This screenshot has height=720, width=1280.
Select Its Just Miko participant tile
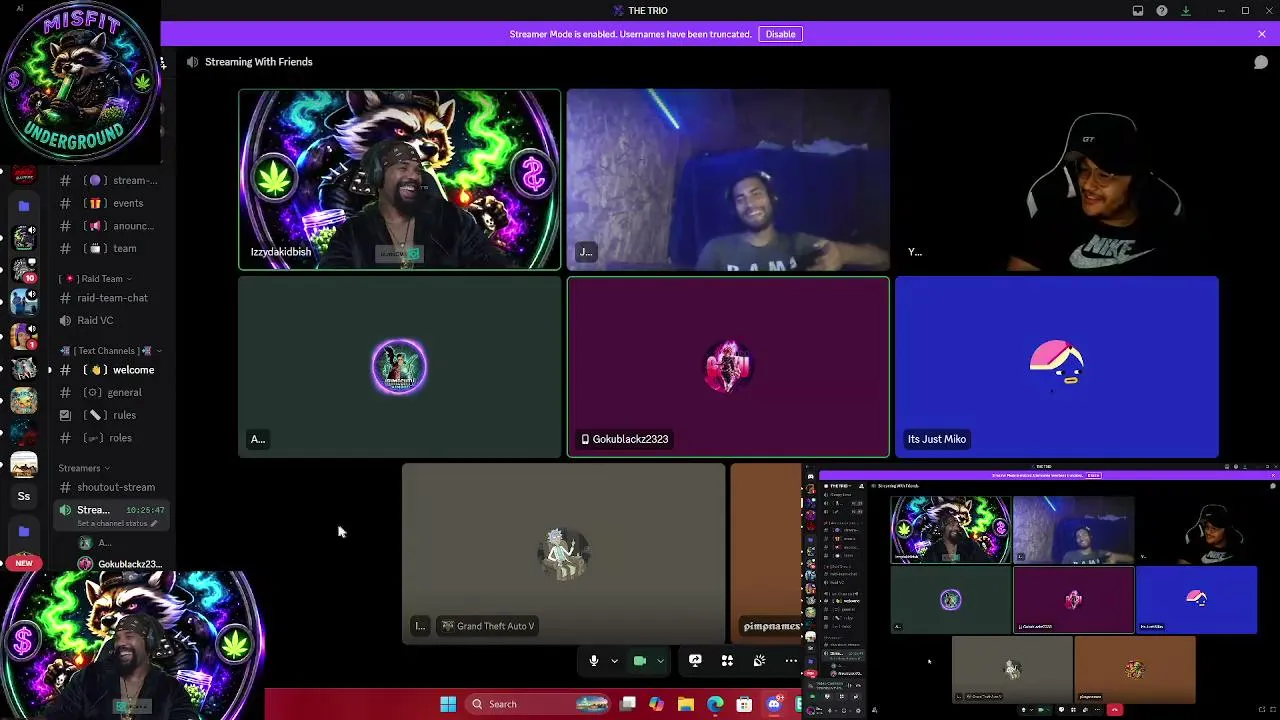(x=1057, y=367)
